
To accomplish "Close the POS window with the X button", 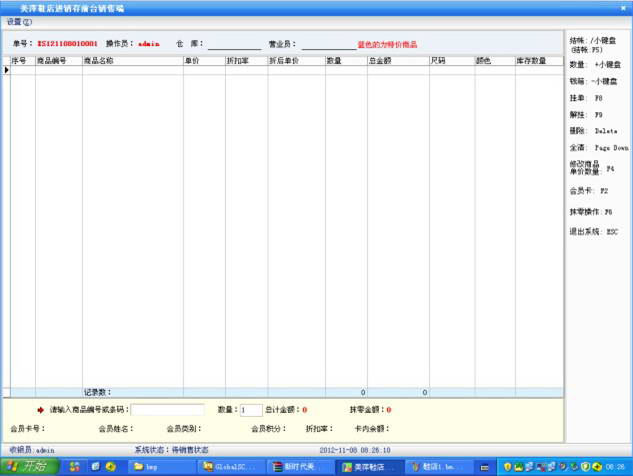I will (623, 8).
